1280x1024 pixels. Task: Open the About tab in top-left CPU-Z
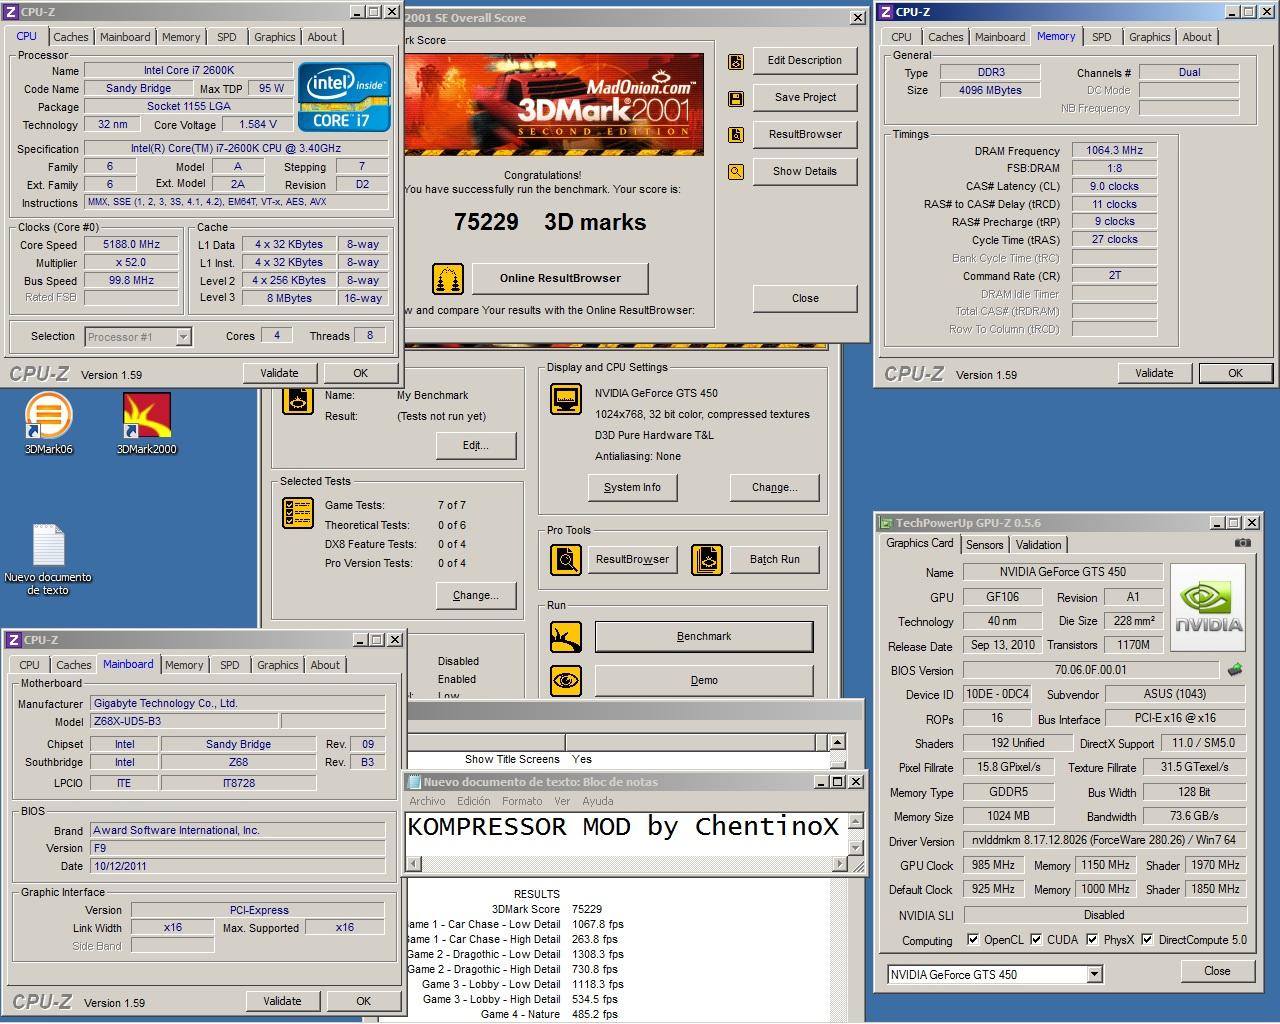pyautogui.click(x=322, y=37)
